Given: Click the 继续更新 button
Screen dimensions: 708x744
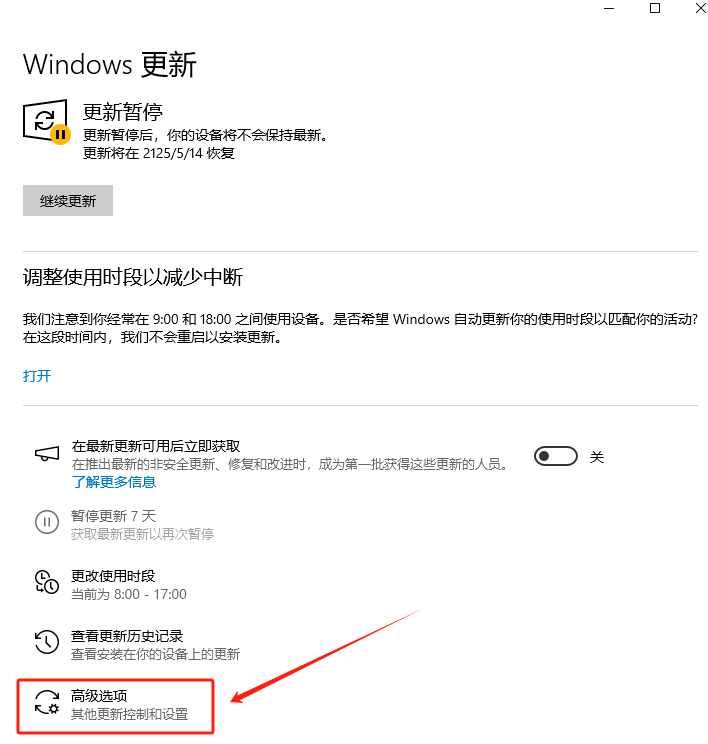Looking at the screenshot, I should pyautogui.click(x=68, y=201).
